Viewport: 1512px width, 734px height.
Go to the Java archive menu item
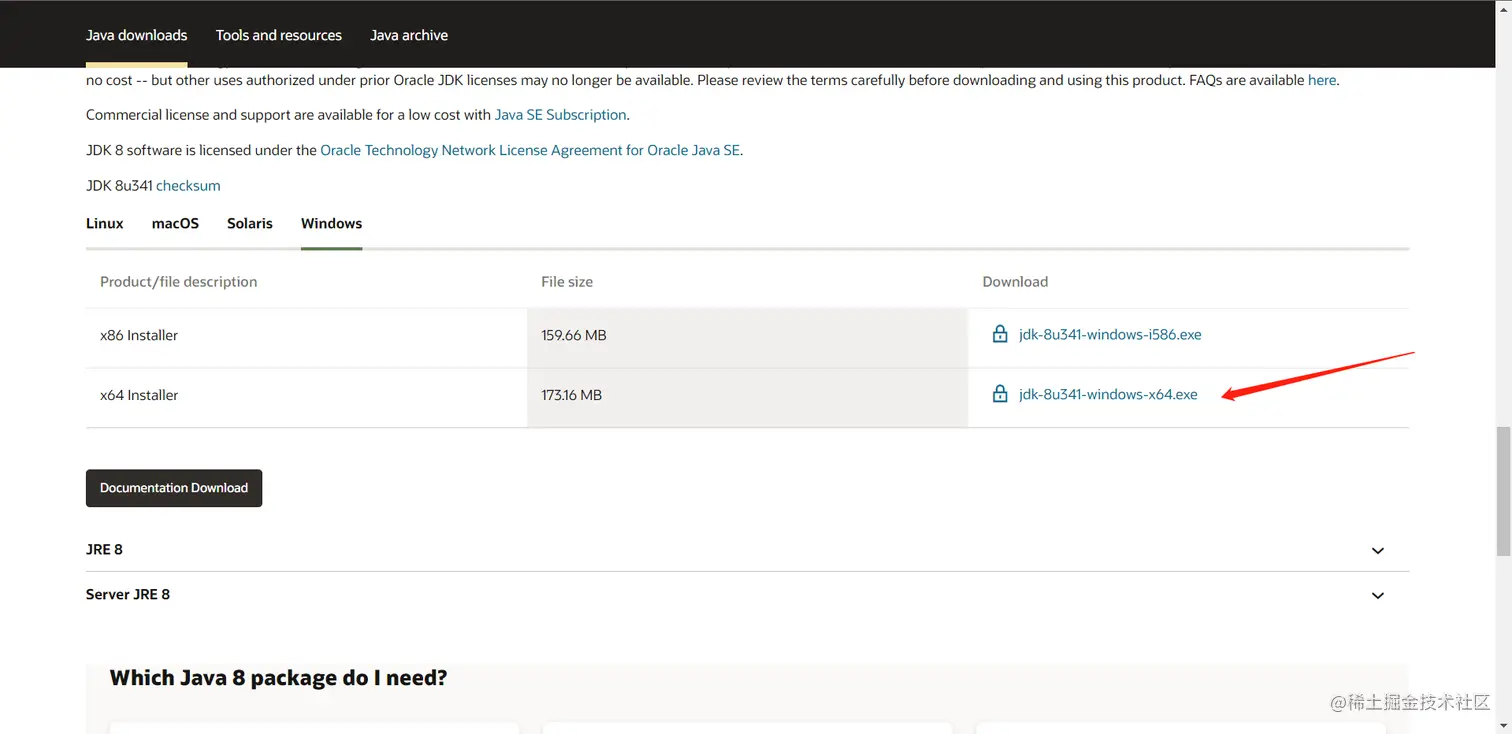[x=409, y=35]
